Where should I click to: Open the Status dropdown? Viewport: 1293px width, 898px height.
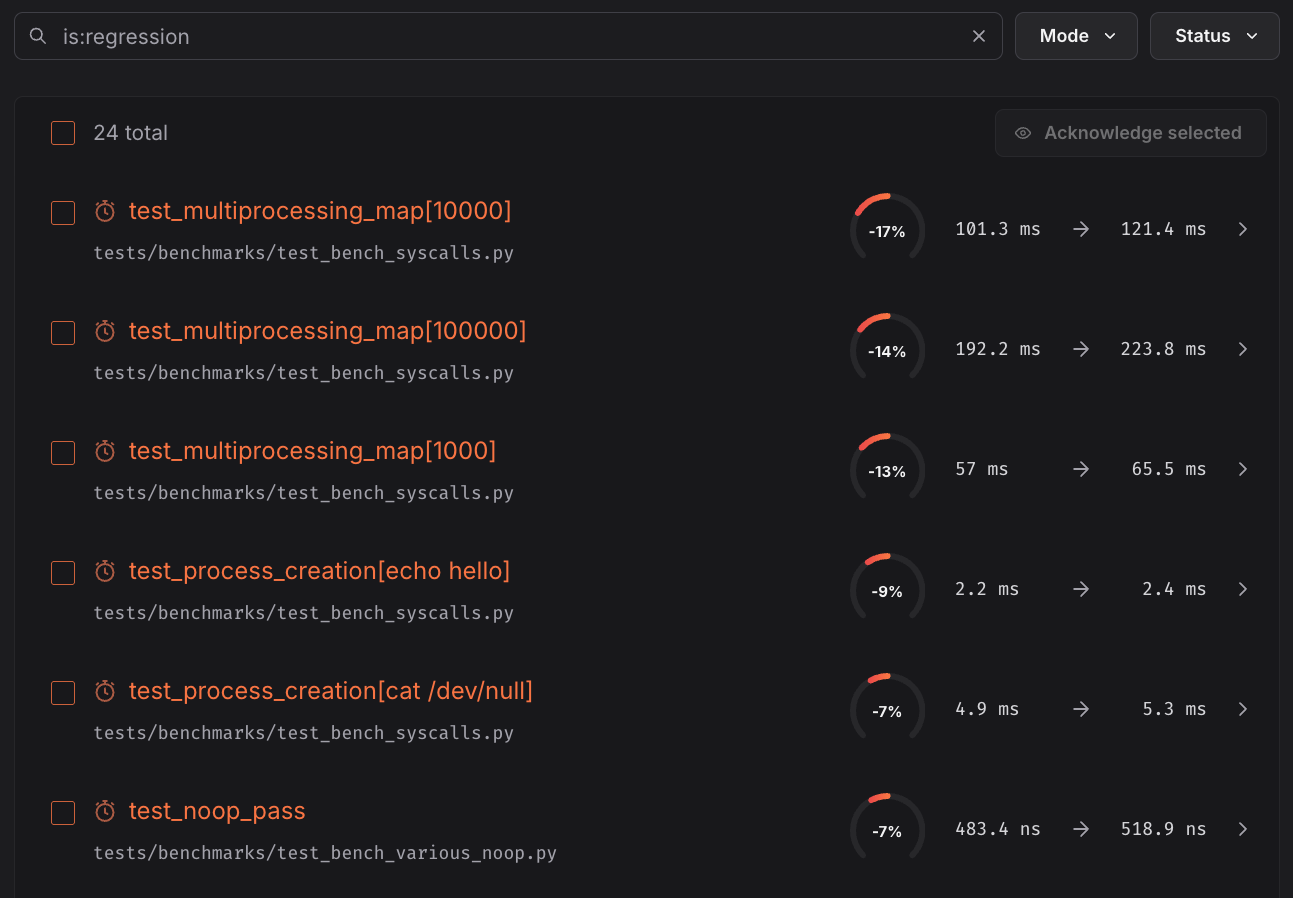(x=1214, y=35)
